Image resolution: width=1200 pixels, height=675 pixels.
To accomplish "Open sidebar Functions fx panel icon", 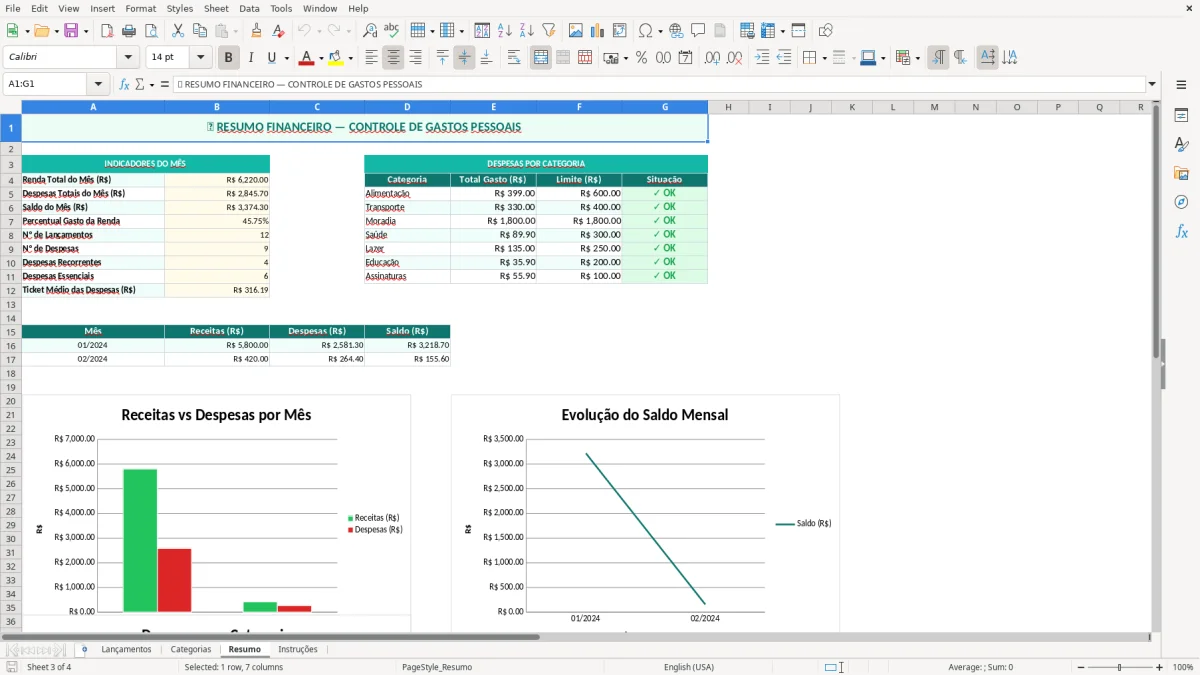I will point(1181,232).
